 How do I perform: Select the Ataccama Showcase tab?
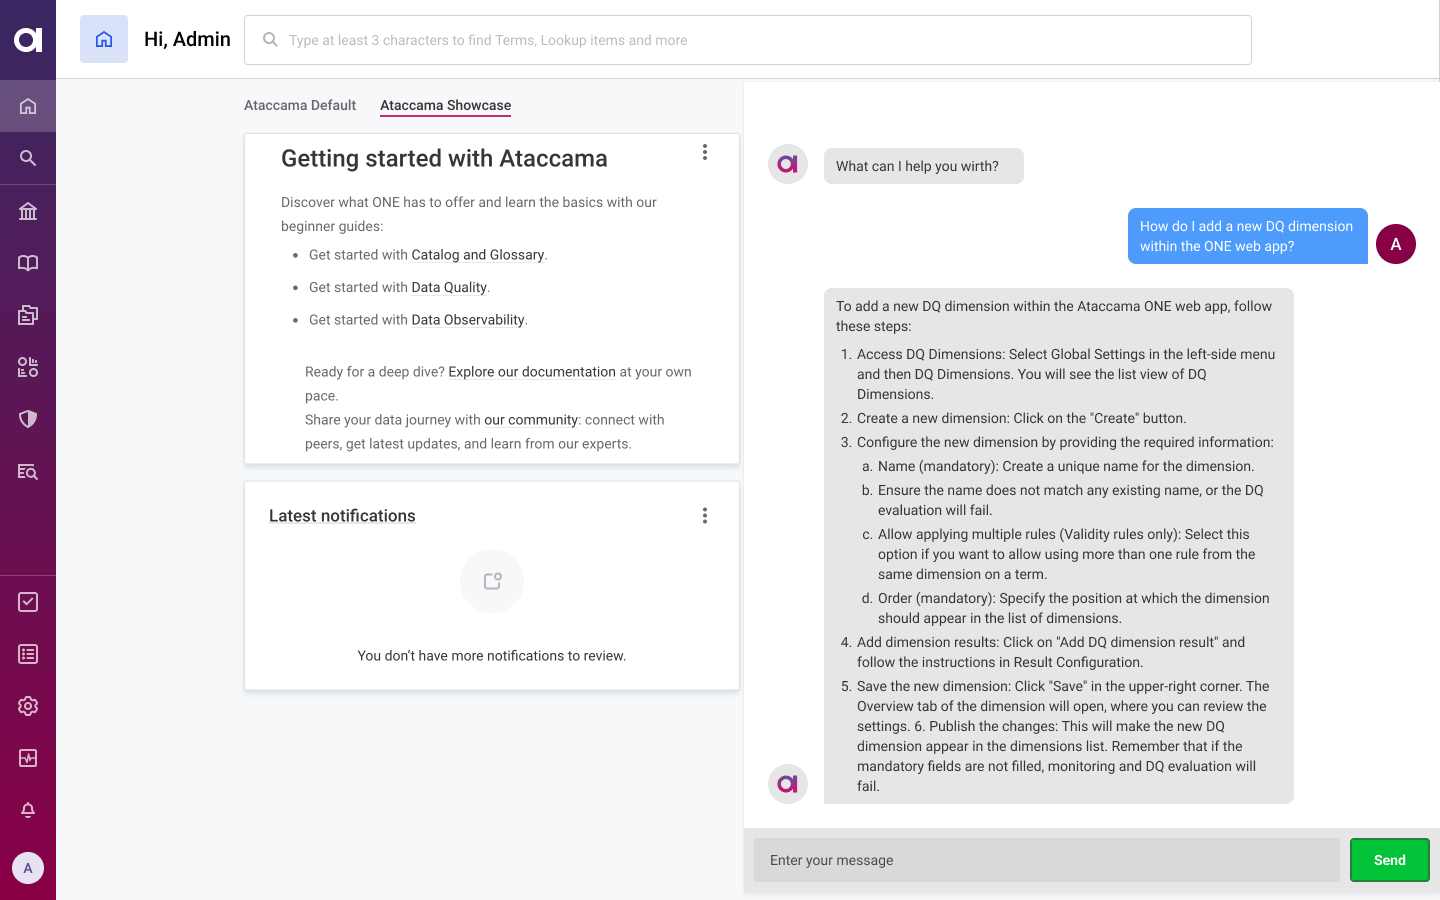coord(445,105)
